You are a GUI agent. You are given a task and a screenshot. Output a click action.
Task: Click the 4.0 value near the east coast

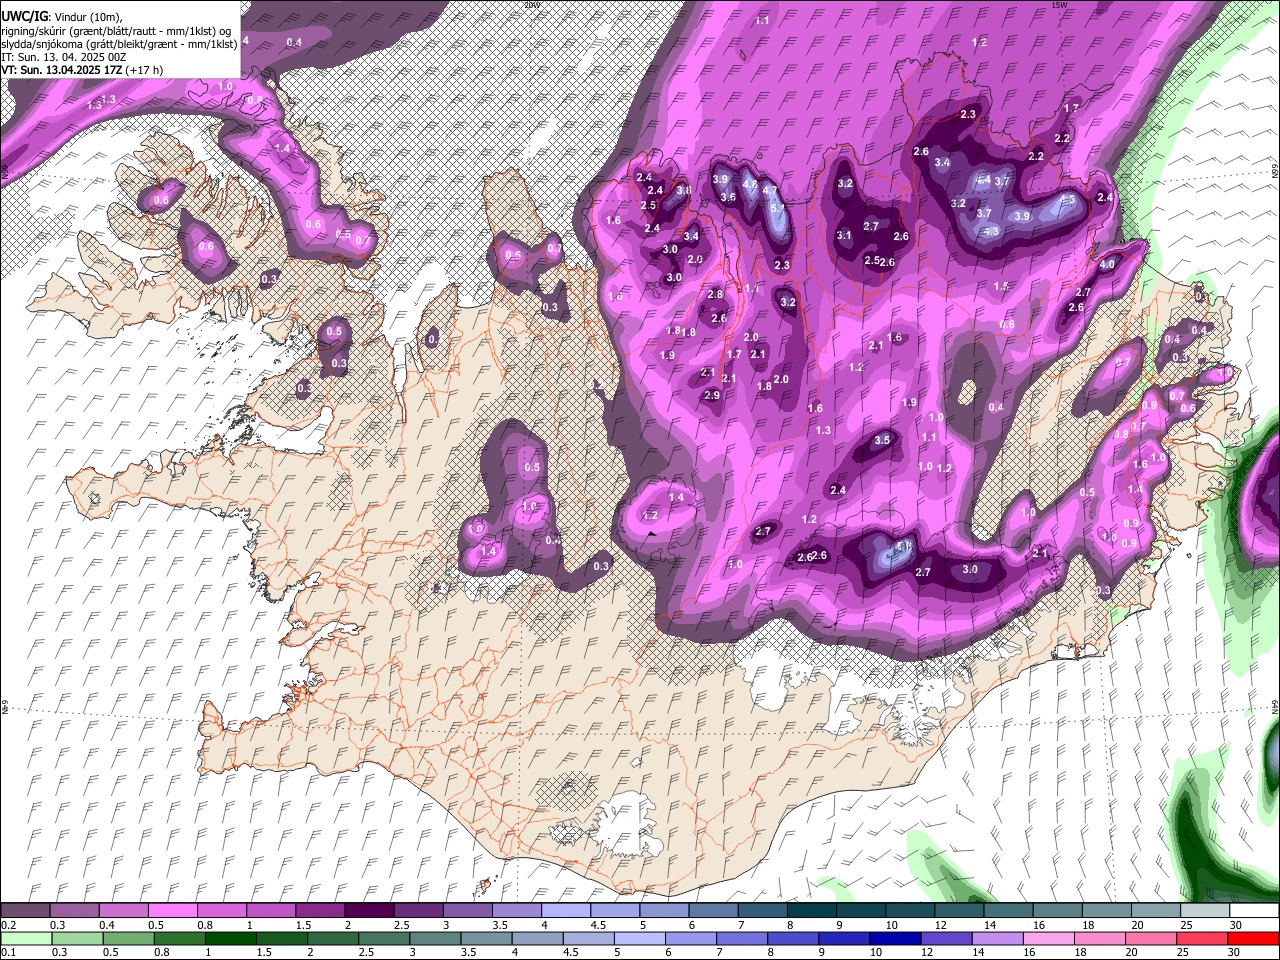click(x=1107, y=265)
